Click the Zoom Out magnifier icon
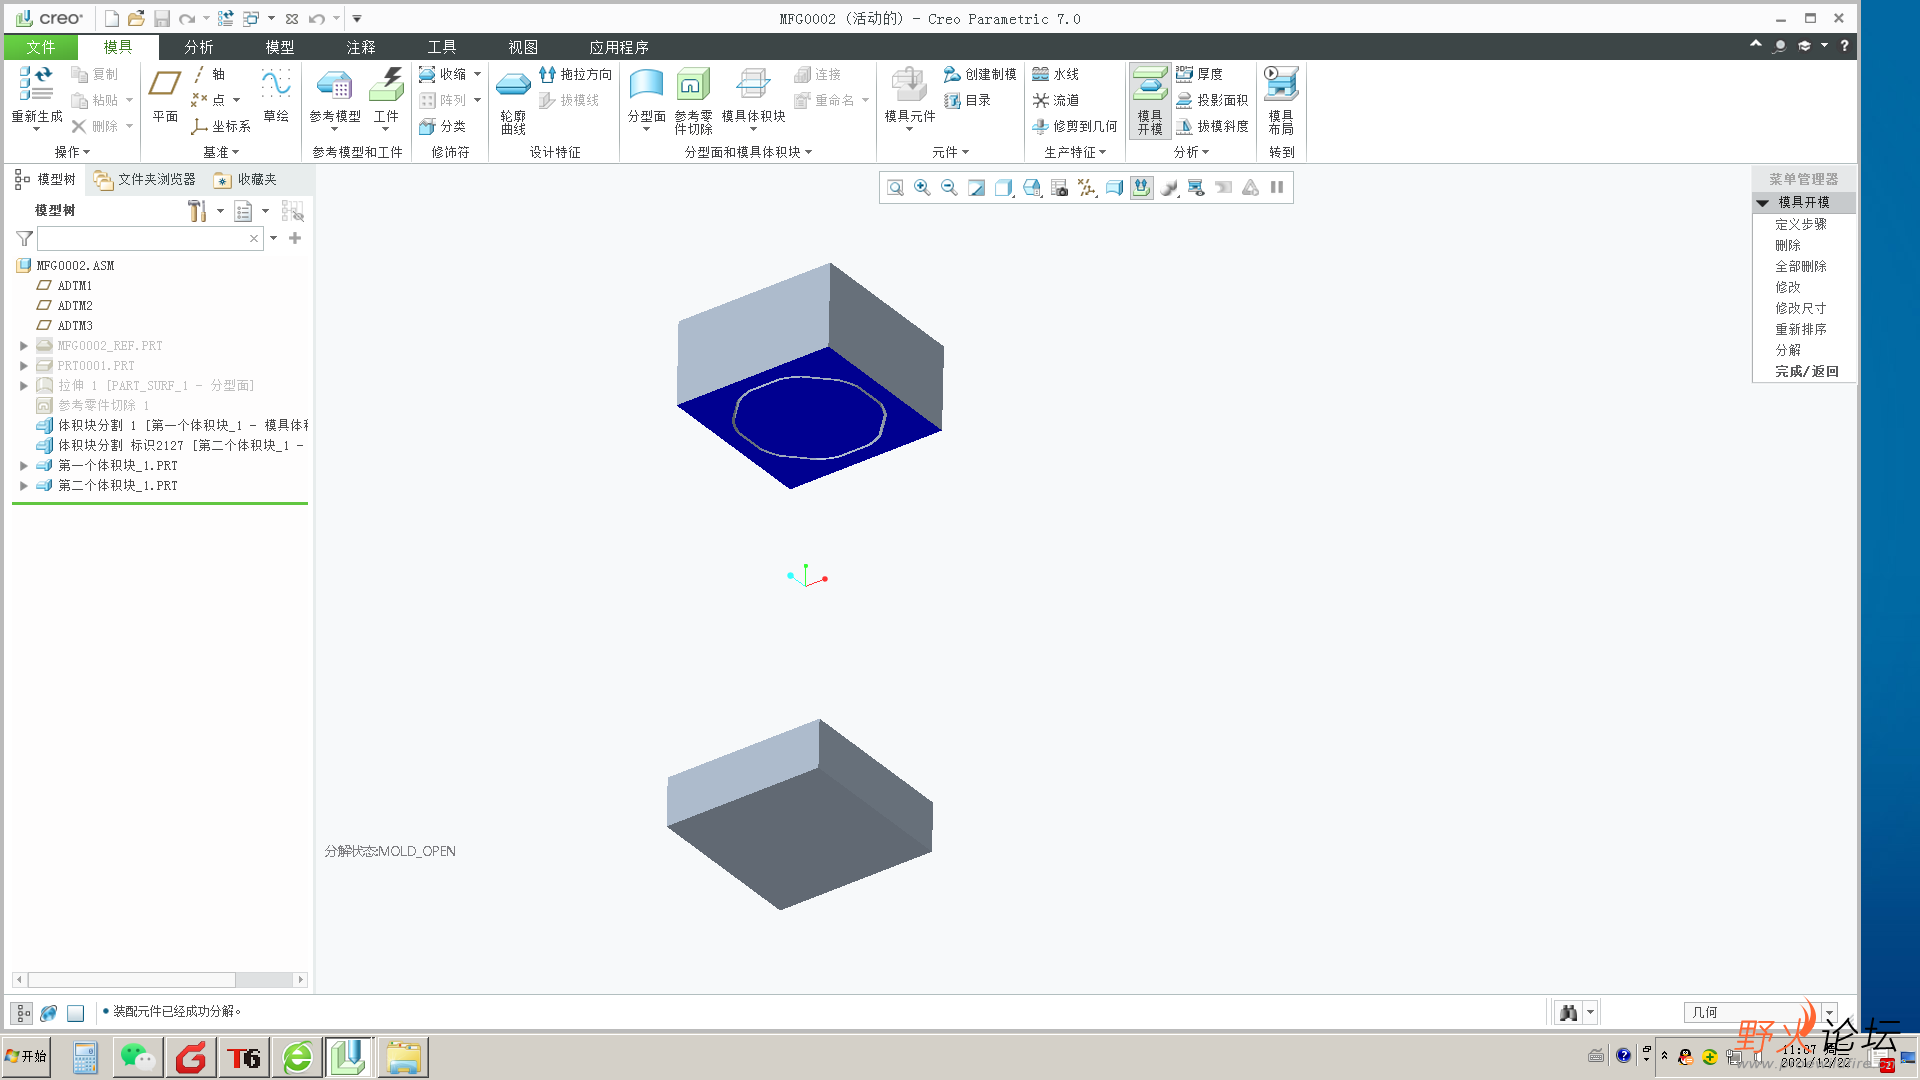Image resolution: width=1920 pixels, height=1080 pixels. (x=949, y=188)
